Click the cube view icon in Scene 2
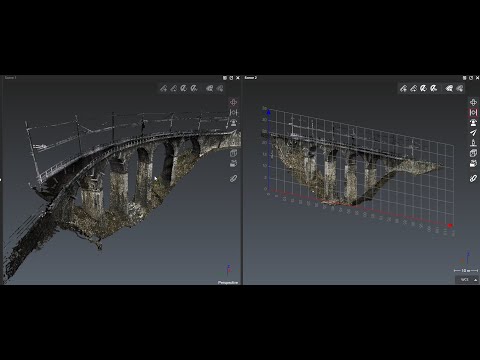Image resolution: width=480 pixels, height=360 pixels. click(473, 153)
